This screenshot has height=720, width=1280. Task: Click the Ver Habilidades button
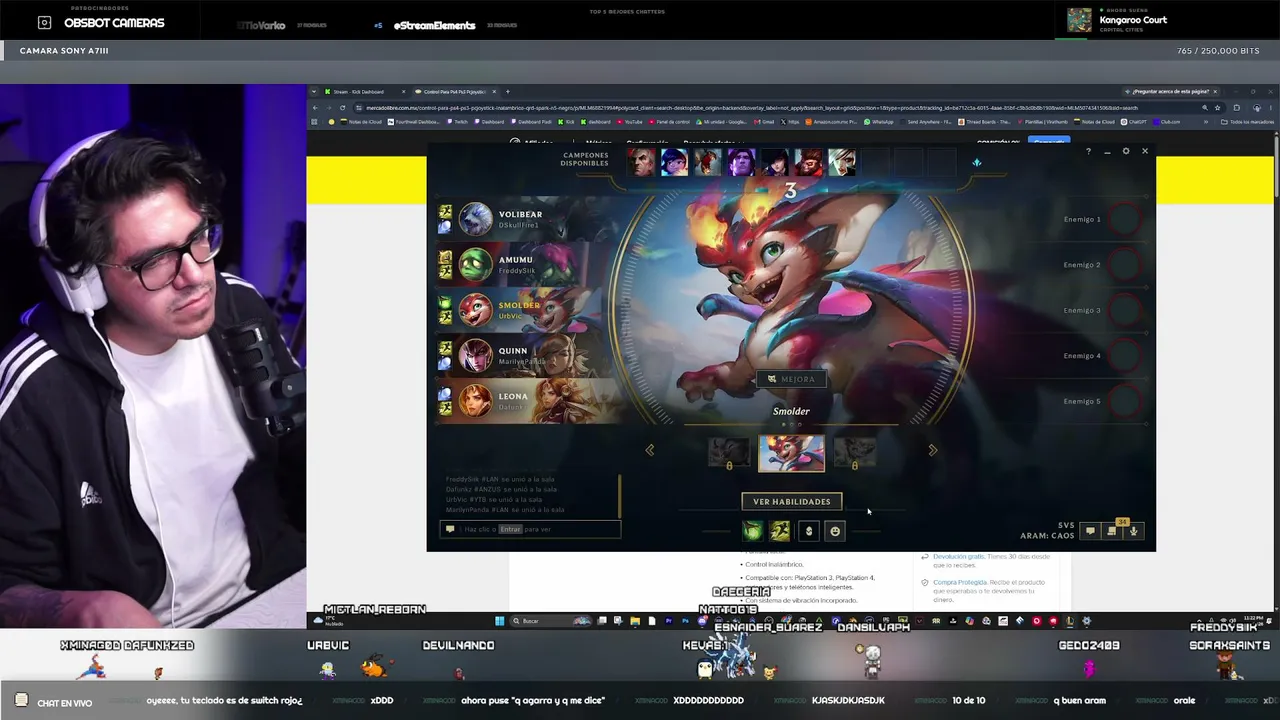(792, 501)
